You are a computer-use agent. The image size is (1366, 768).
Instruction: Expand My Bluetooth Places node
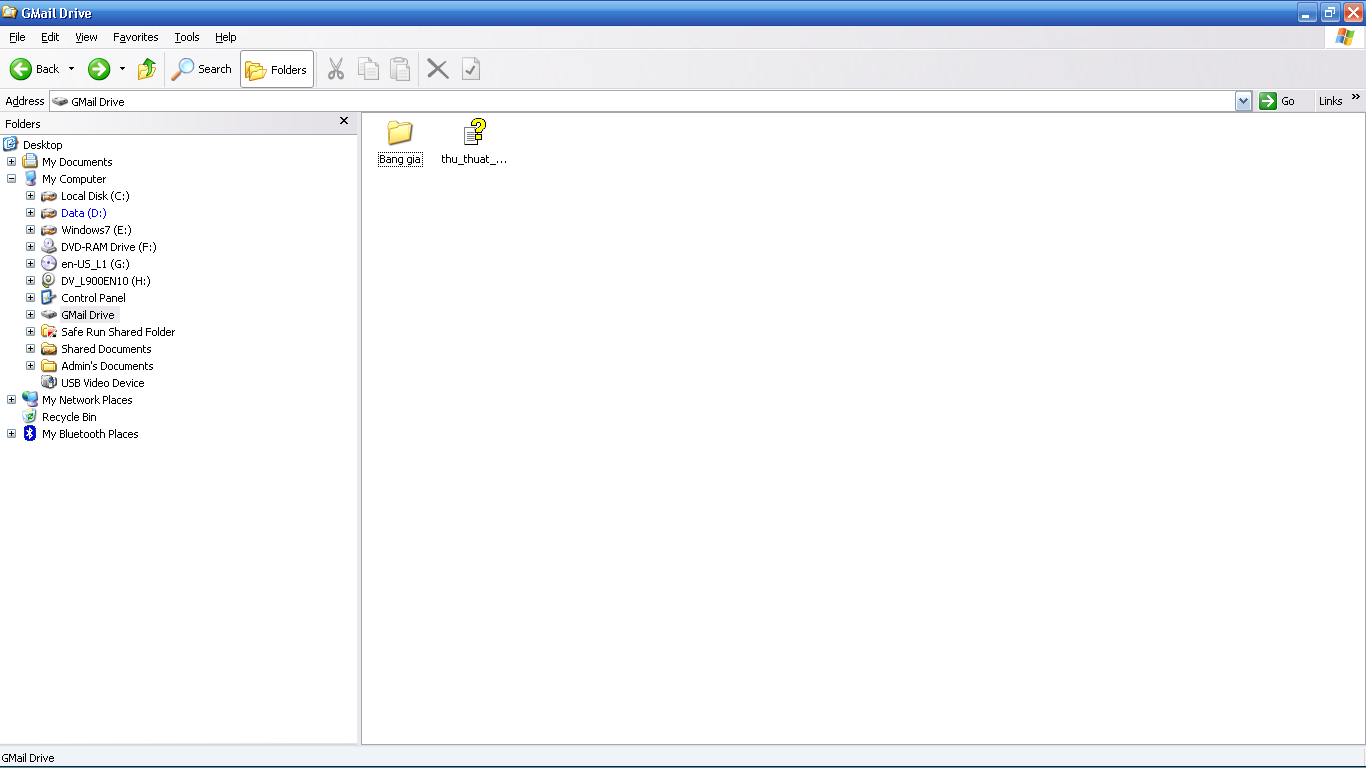[x=12, y=434]
